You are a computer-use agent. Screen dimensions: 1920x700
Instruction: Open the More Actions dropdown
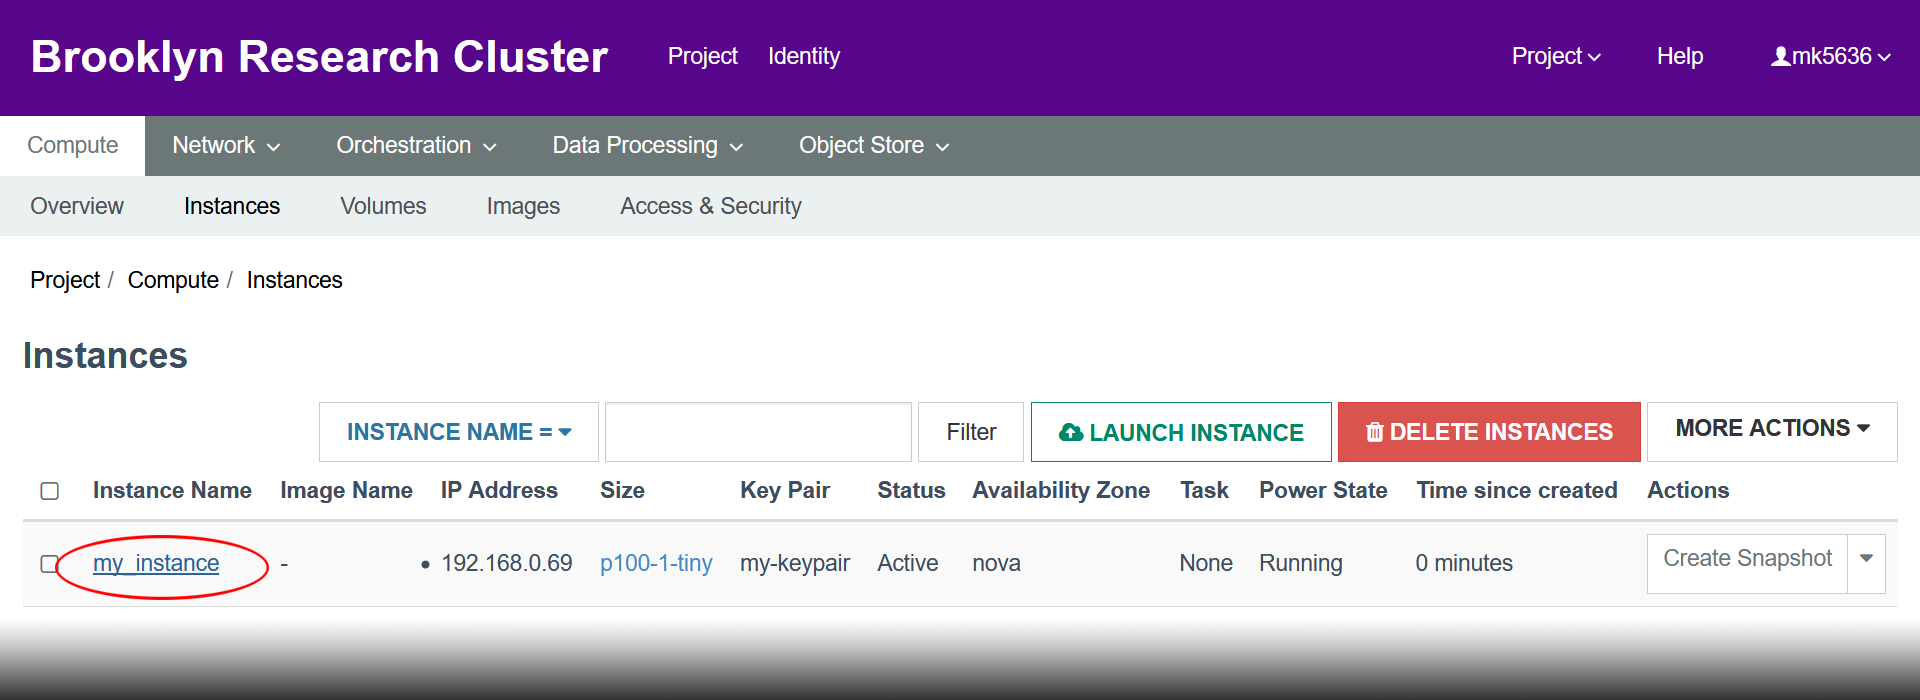tap(1771, 428)
